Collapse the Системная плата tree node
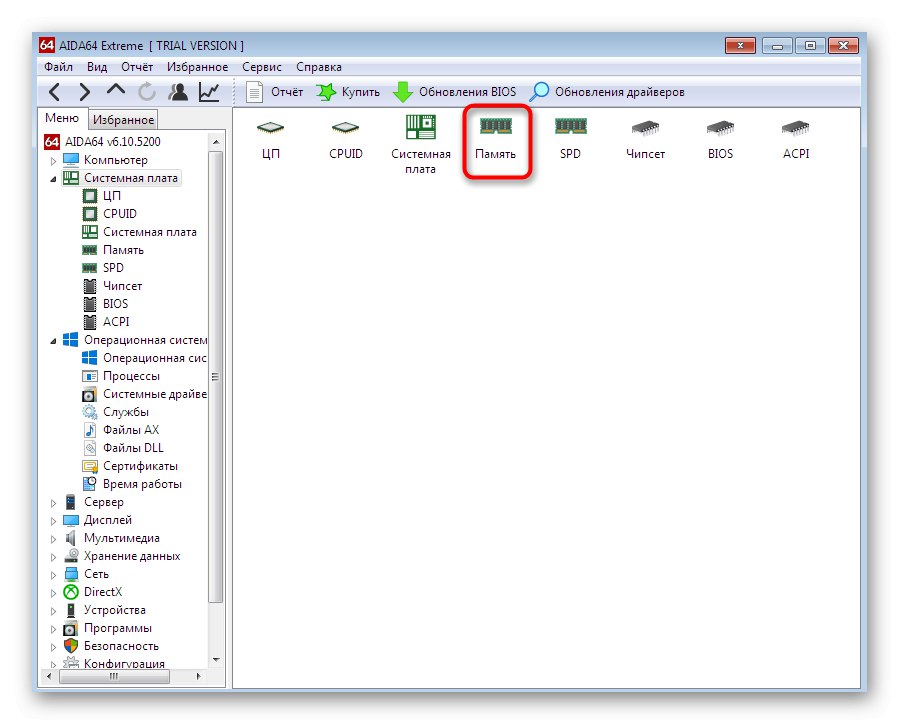Viewport: 899px width, 724px height. click(53, 179)
